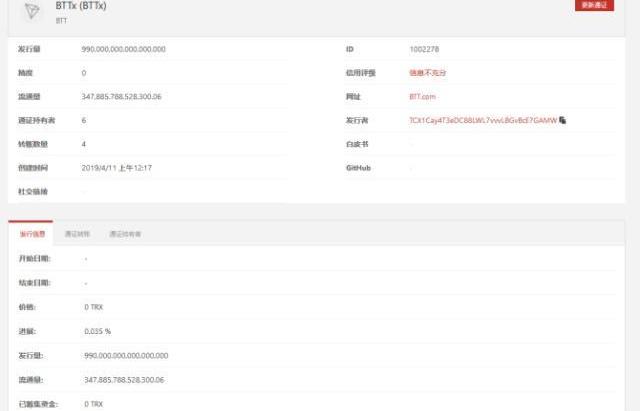Click the GitHub label

point(358,168)
